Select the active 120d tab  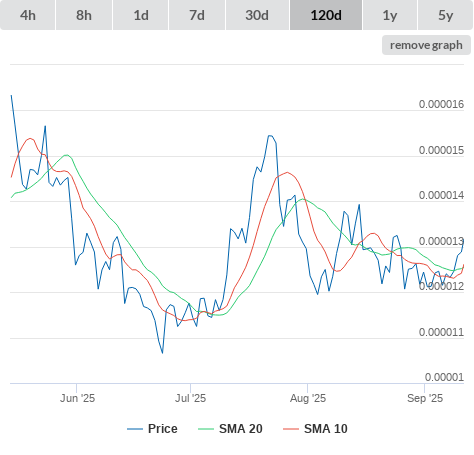[x=326, y=15]
